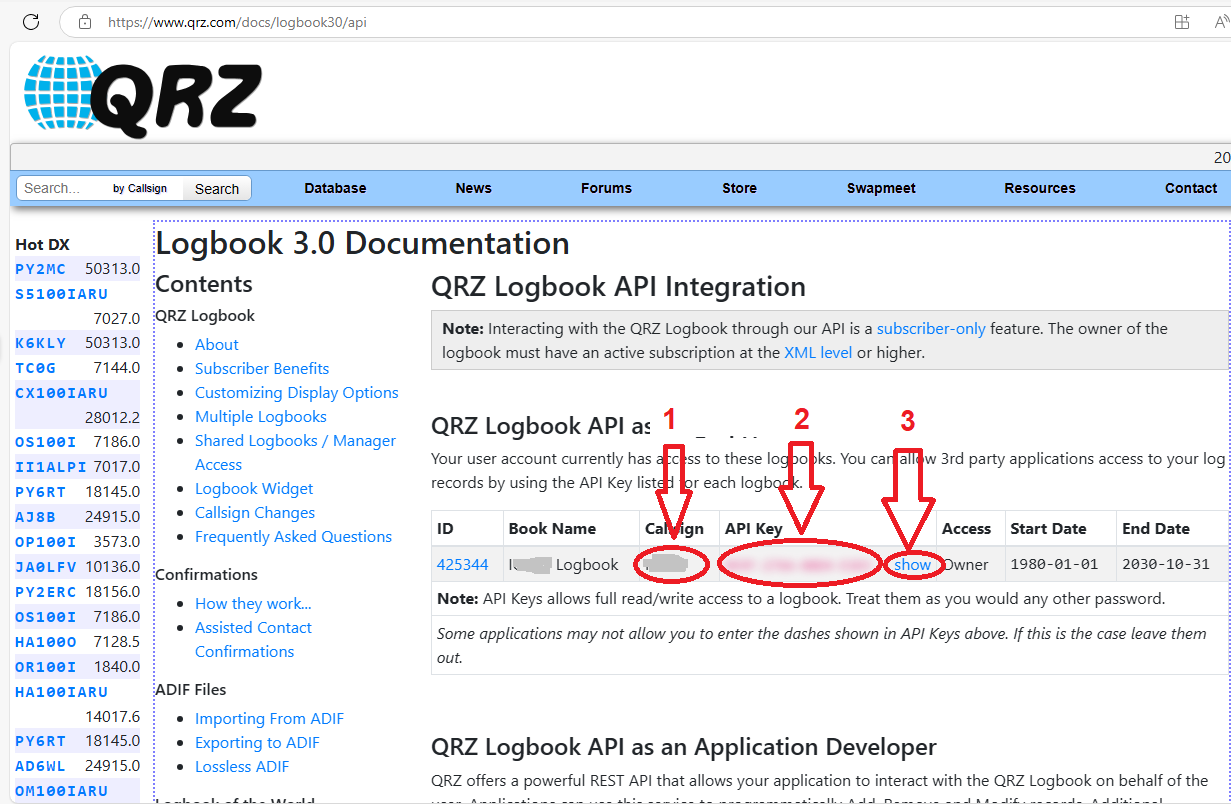Open the Forums menu
This screenshot has width=1231, height=804.
click(606, 188)
